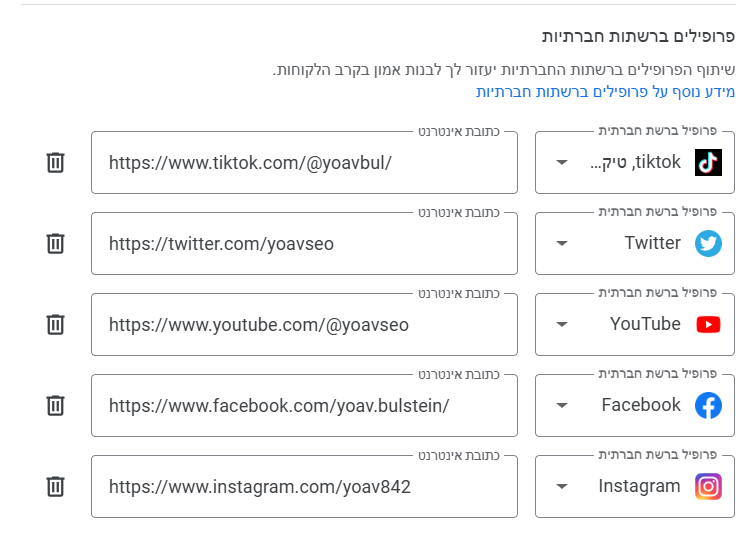Image resolution: width=743 pixels, height=535 pixels.
Task: Remove the Instagram profile entry
Action: coord(56,486)
